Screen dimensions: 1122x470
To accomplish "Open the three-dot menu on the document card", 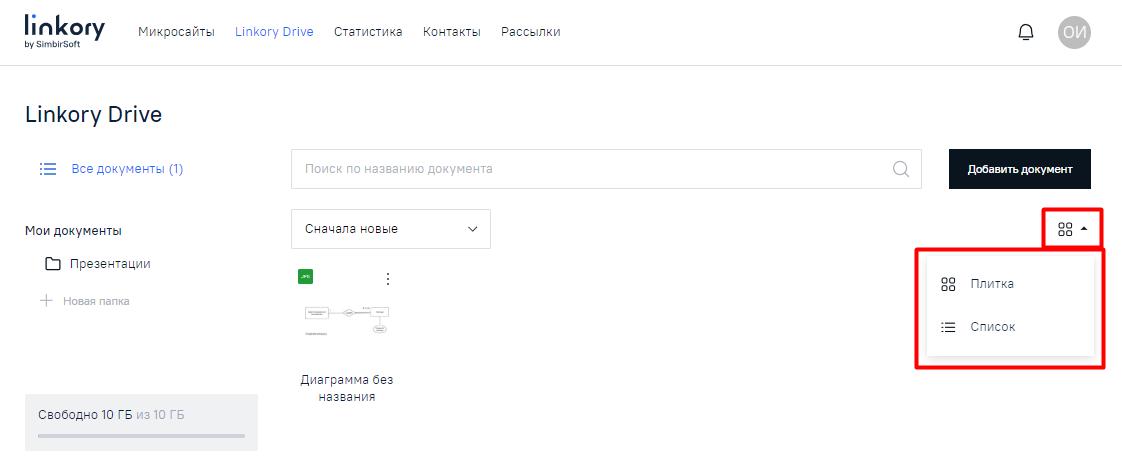I will click(x=388, y=278).
